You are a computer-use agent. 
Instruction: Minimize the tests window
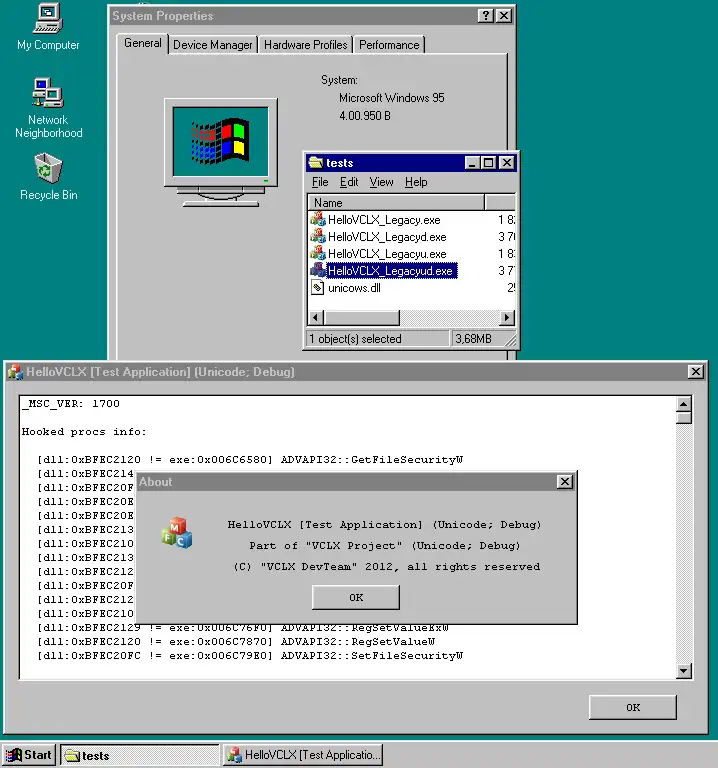tap(472, 163)
